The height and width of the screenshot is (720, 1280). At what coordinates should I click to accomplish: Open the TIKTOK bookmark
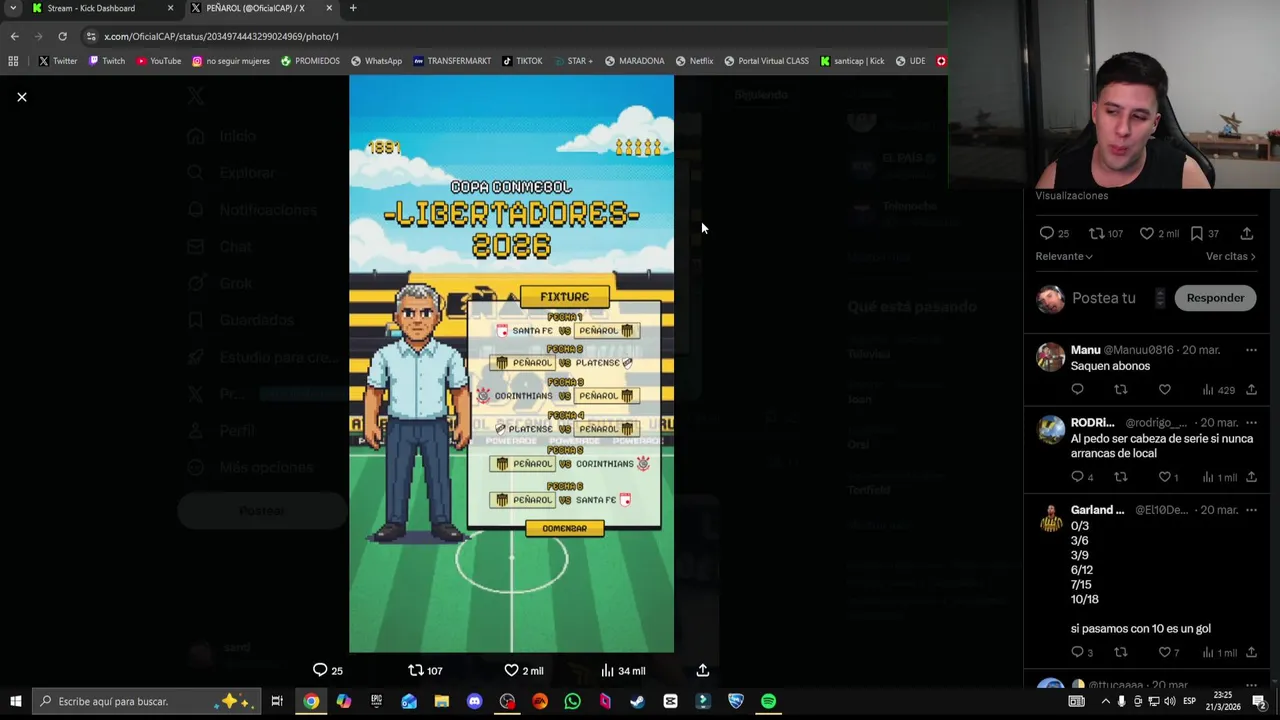tap(522, 61)
